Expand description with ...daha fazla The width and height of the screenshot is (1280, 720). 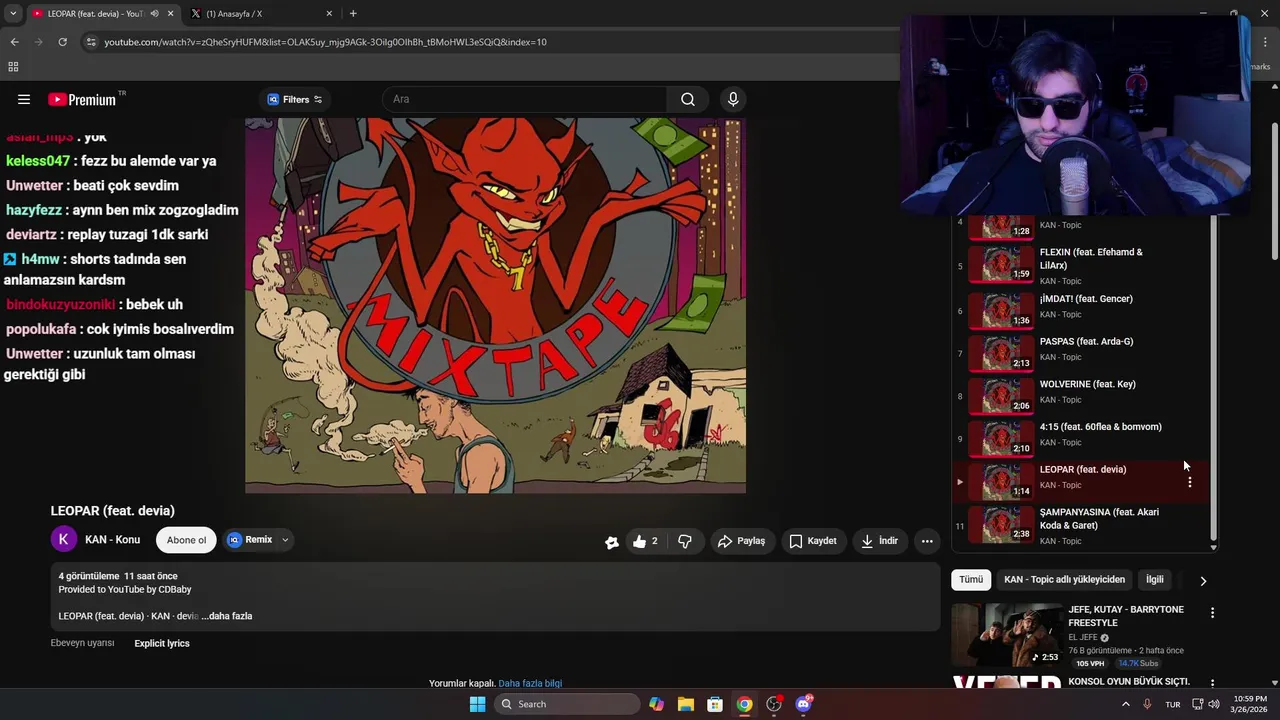[227, 616]
